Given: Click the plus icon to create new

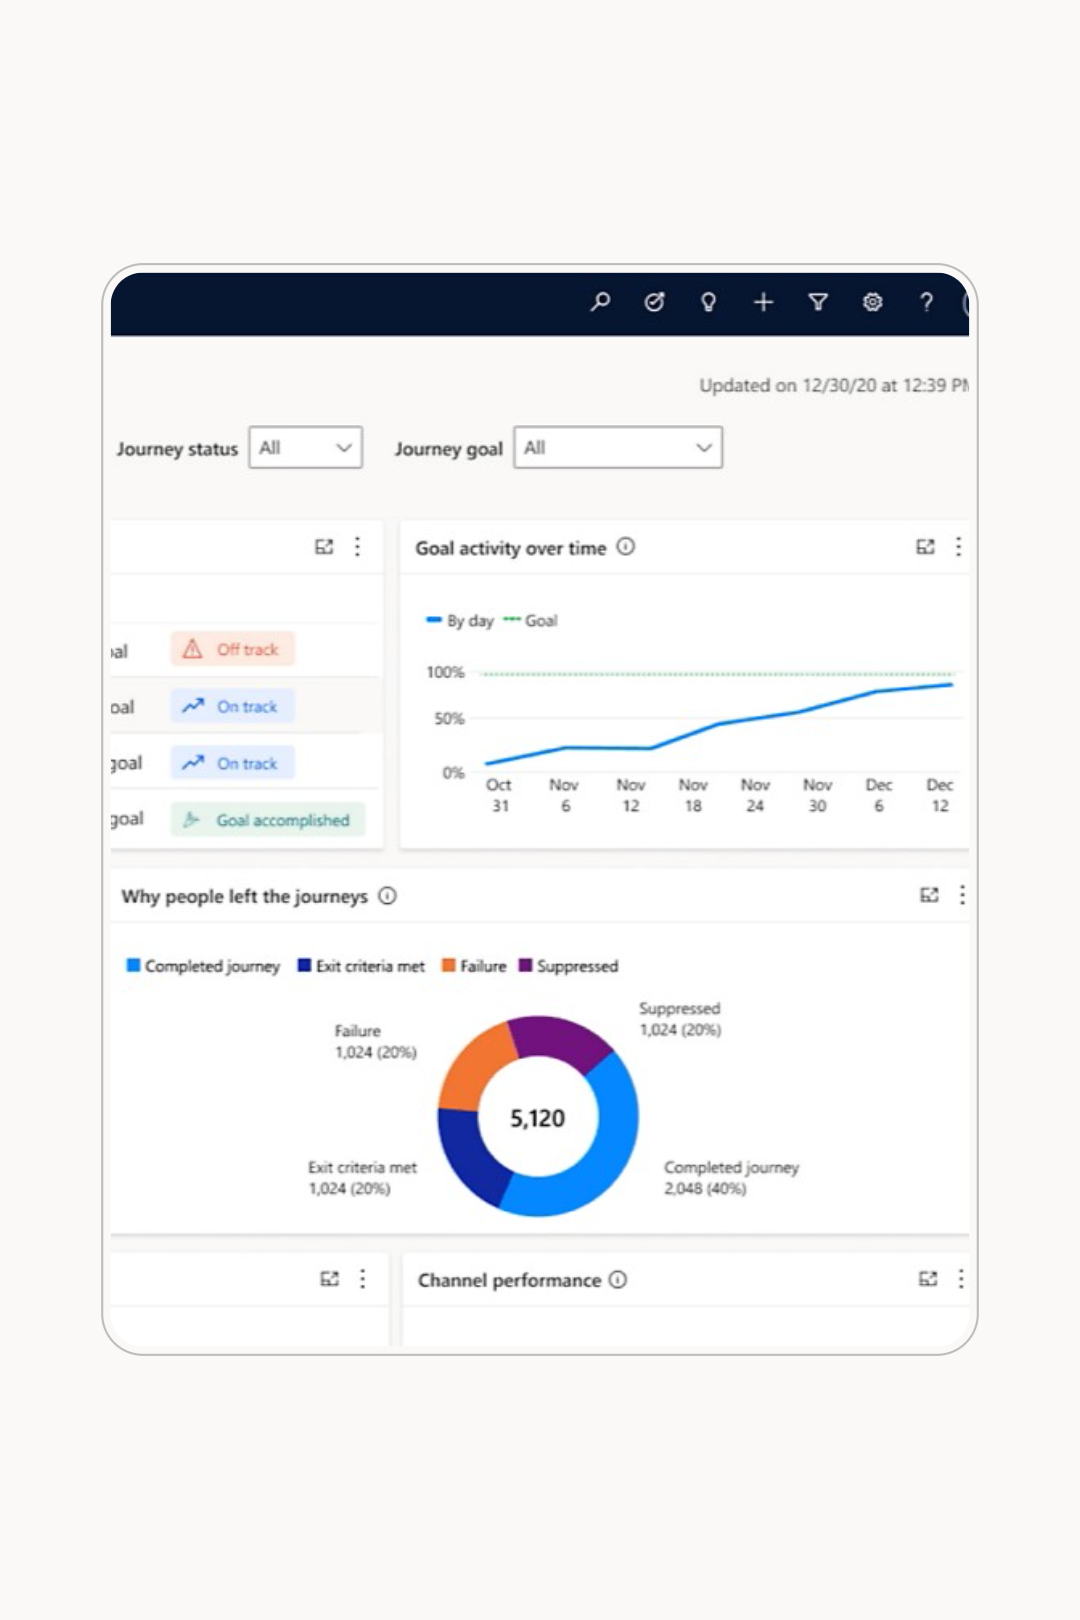Looking at the screenshot, I should pos(763,301).
